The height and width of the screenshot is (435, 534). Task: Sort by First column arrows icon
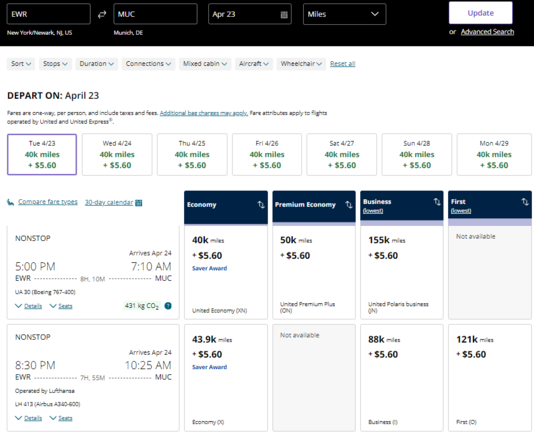(525, 202)
